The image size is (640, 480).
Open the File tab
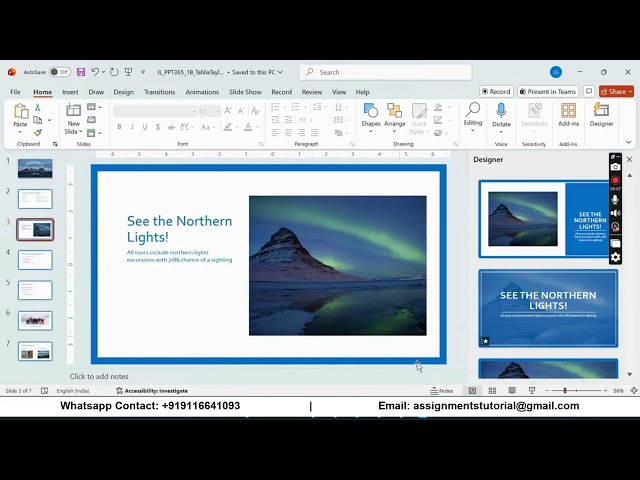(x=15, y=92)
